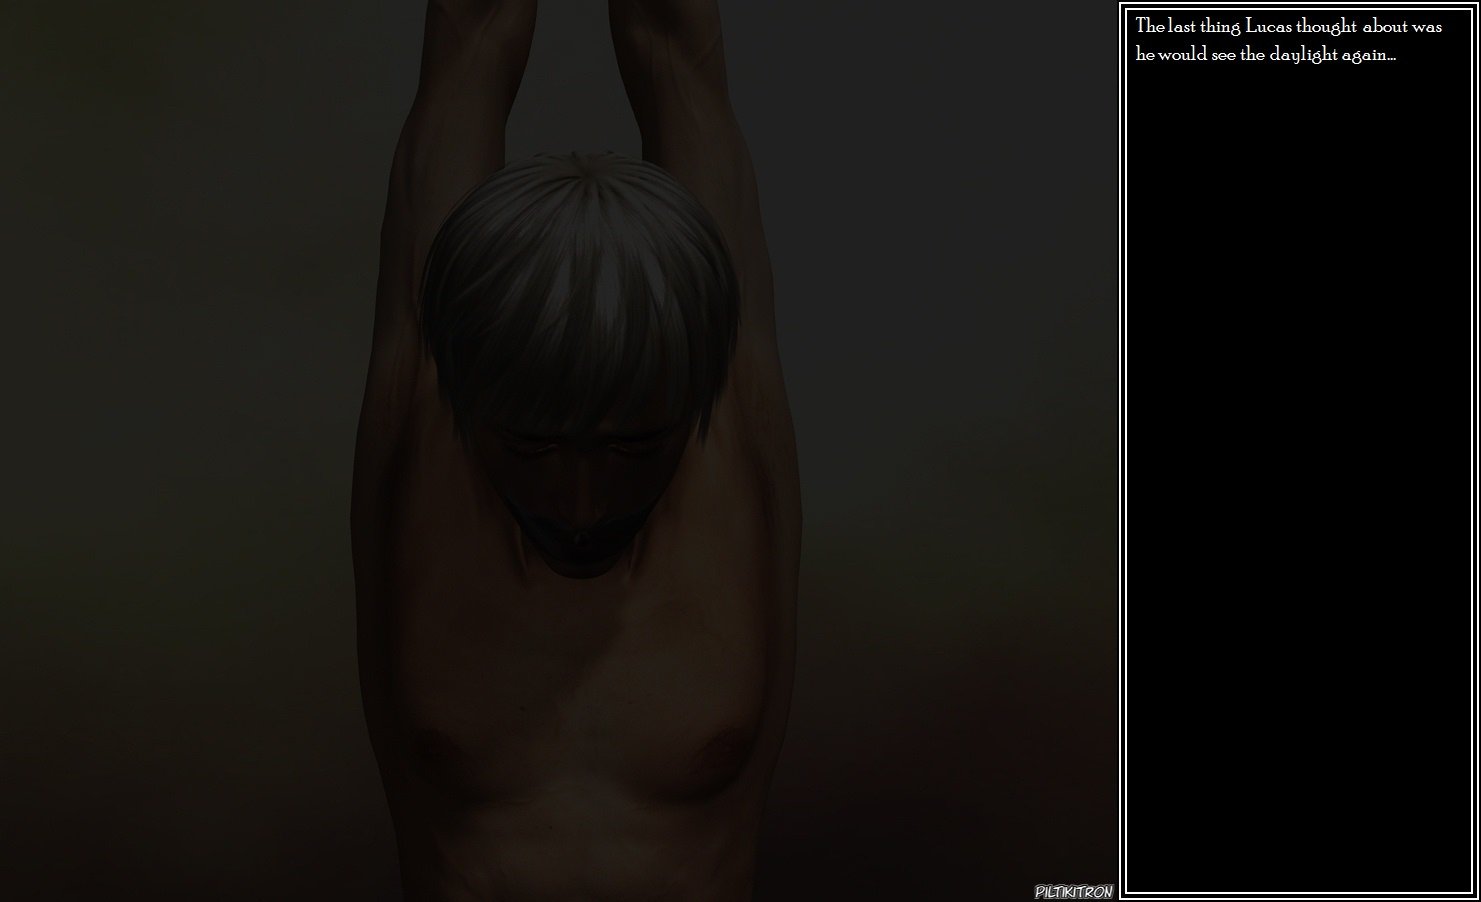Click the dark background right of the figure
1481x902 pixels.
[x=950, y=450]
